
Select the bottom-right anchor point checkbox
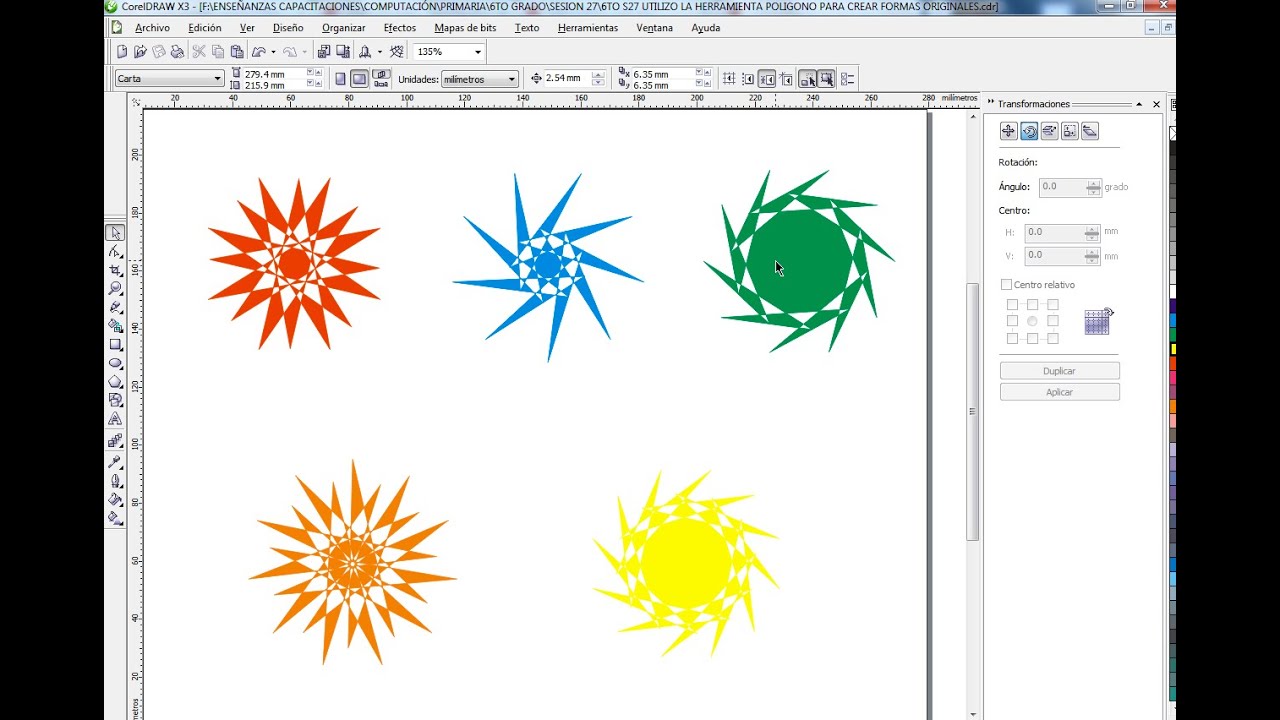coord(1053,338)
